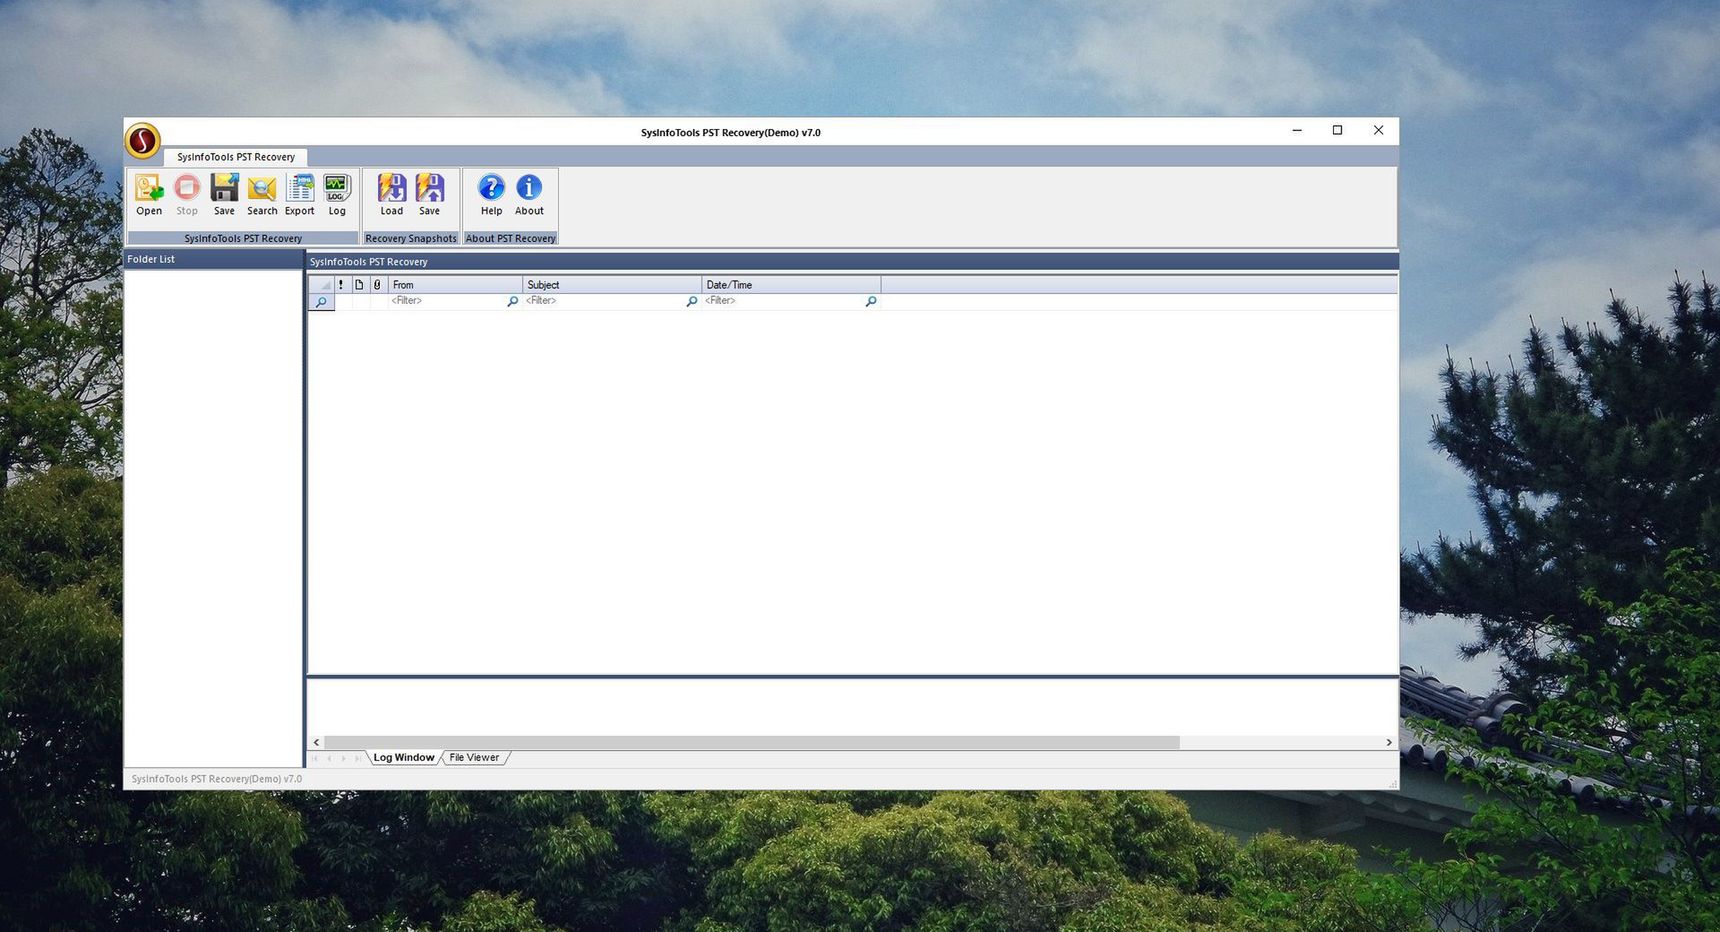The height and width of the screenshot is (932, 1720).
Task: Click the log window horizontal scrollbar thumb
Action: [x=752, y=743]
